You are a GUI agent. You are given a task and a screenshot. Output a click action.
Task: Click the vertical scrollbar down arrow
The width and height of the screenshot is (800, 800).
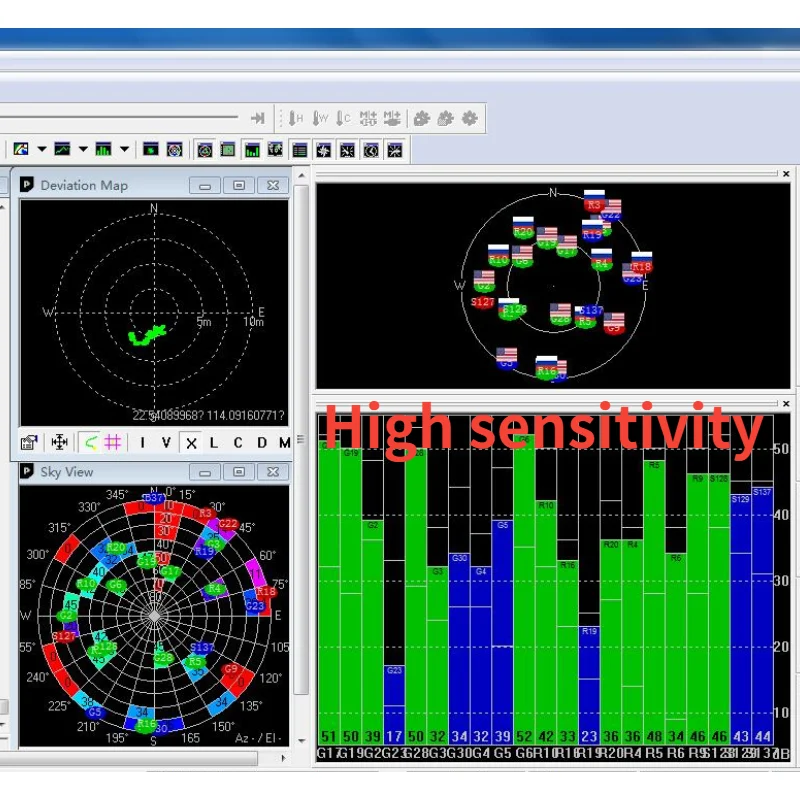(x=302, y=740)
